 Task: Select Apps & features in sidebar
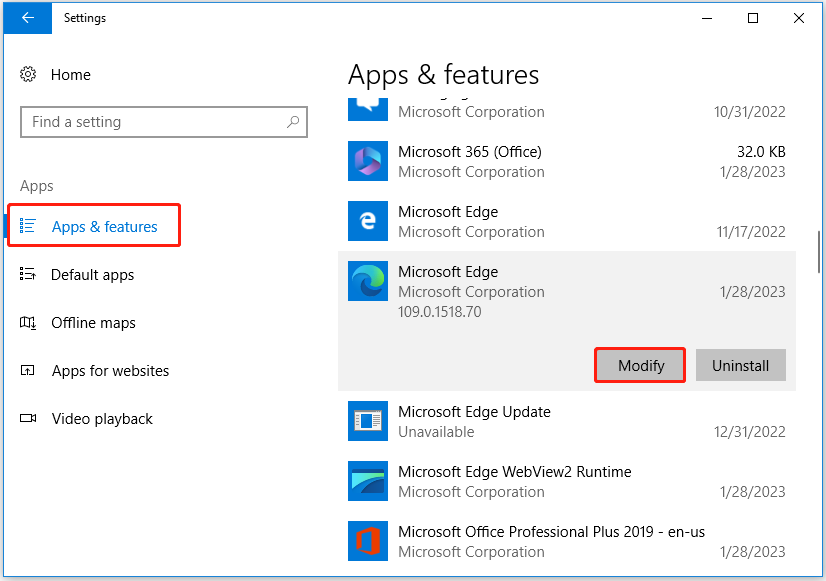click(94, 225)
